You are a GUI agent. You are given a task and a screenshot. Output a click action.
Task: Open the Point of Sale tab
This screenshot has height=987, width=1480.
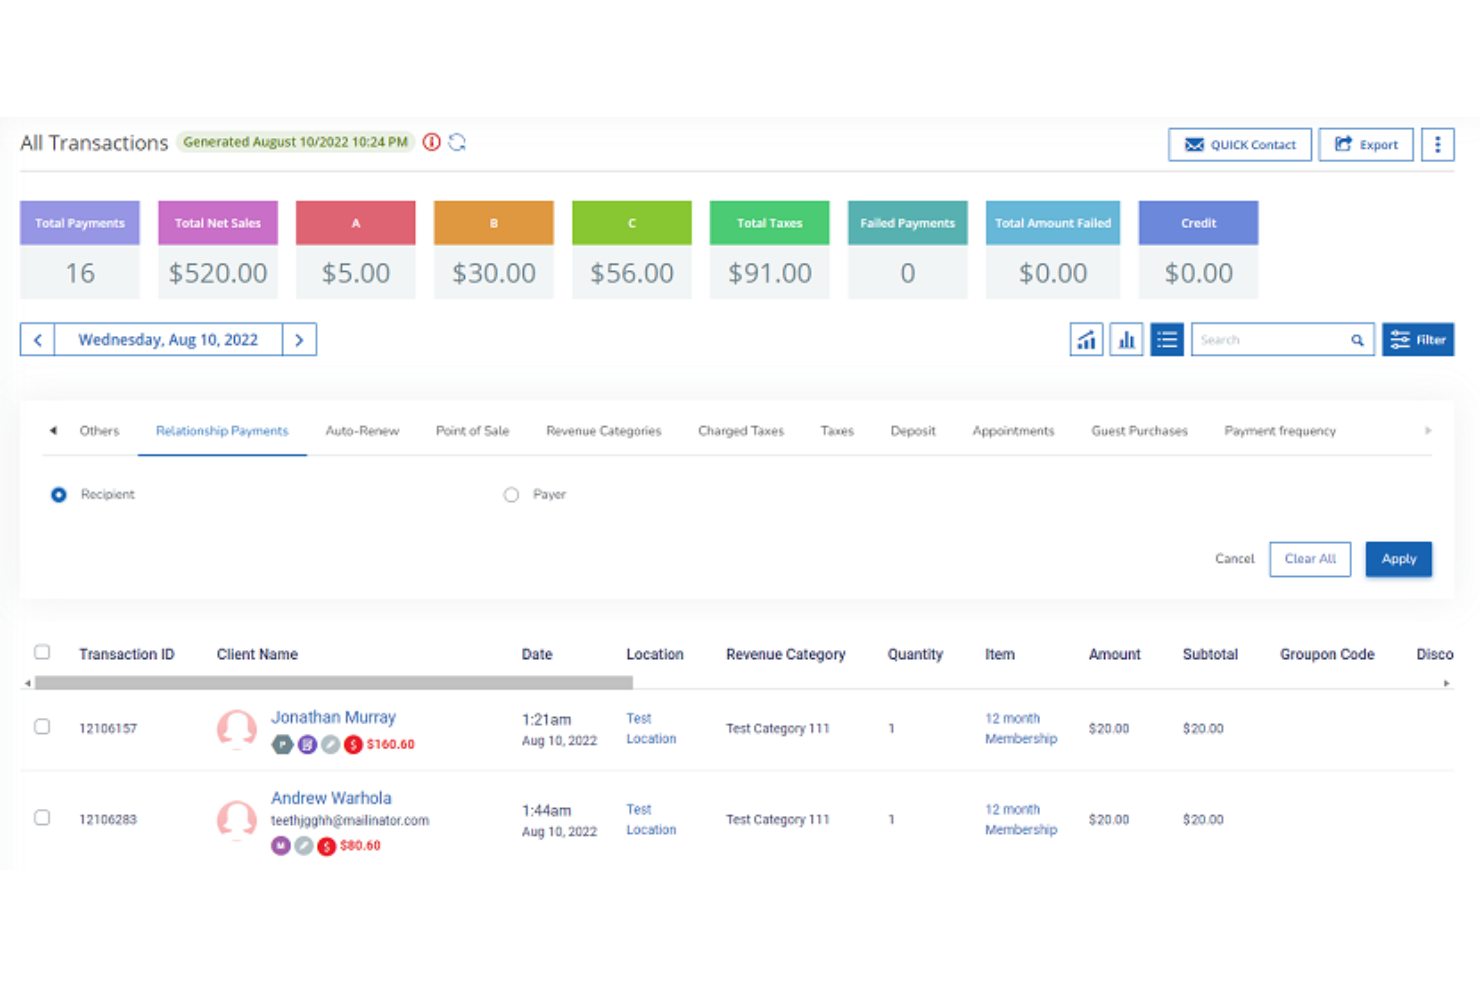pos(472,431)
